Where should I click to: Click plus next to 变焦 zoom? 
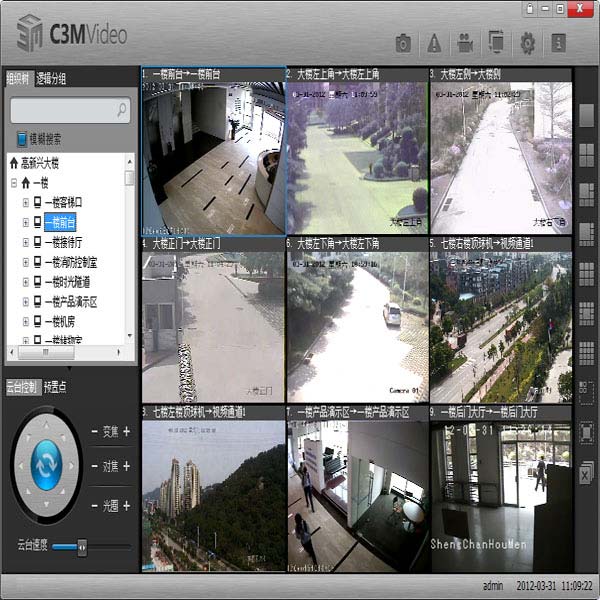(127, 433)
